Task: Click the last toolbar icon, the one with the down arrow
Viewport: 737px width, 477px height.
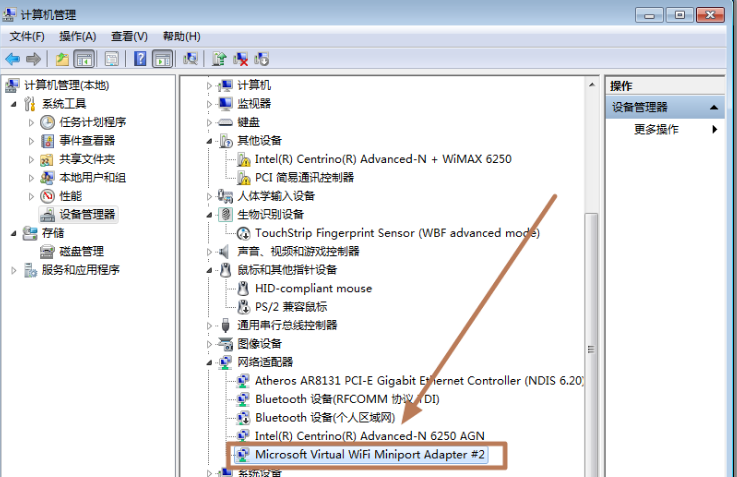Action: pos(261,59)
